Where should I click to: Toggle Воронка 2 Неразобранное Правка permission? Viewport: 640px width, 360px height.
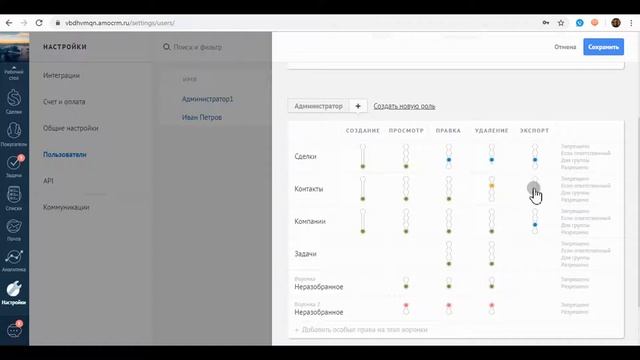[x=449, y=308]
